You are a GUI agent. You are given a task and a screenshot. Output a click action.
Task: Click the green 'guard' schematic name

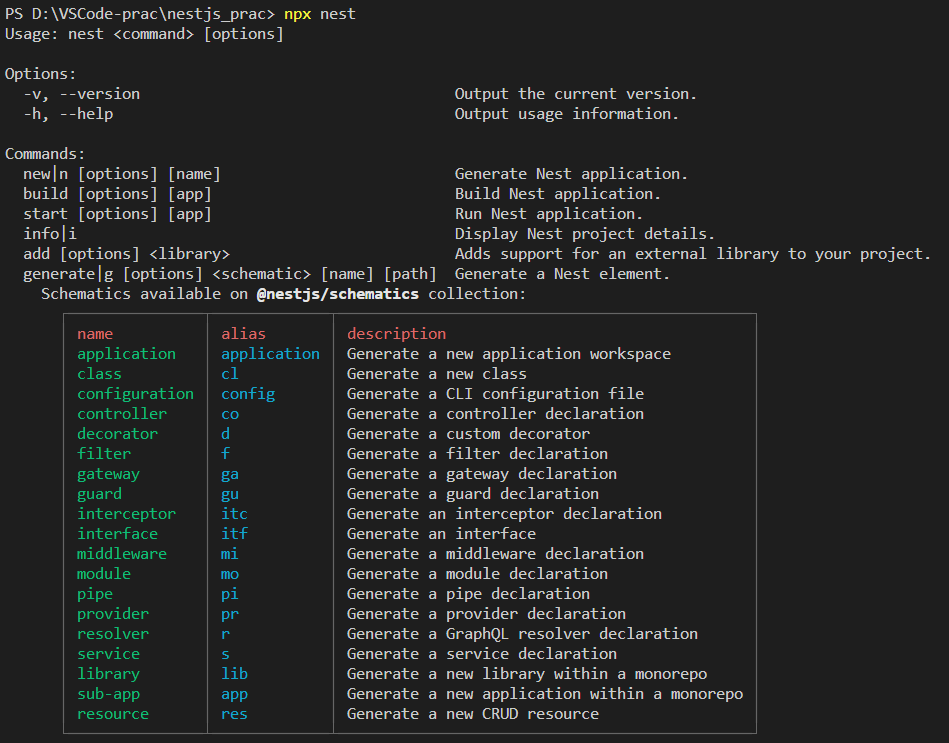click(x=99, y=494)
